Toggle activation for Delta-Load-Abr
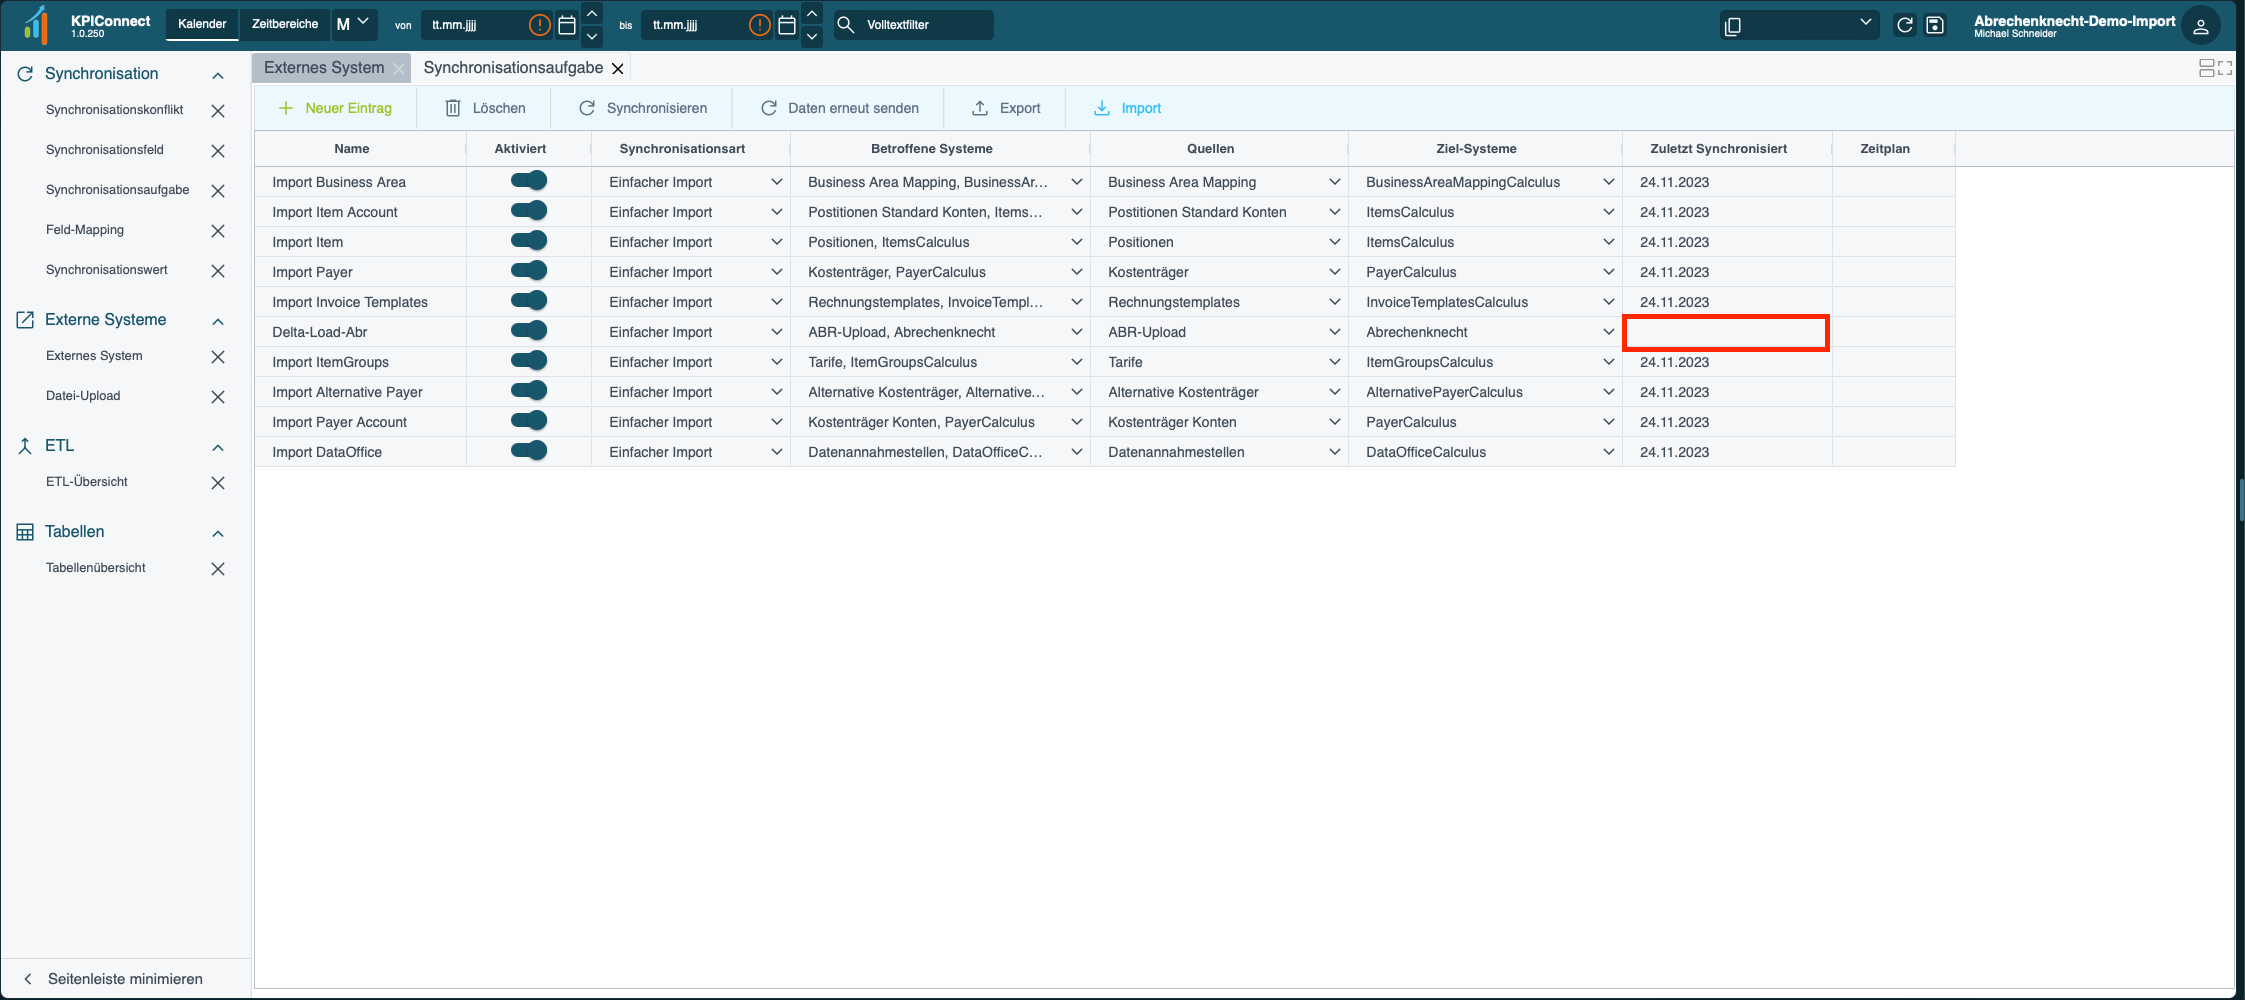This screenshot has height=1000, width=2245. [x=528, y=331]
